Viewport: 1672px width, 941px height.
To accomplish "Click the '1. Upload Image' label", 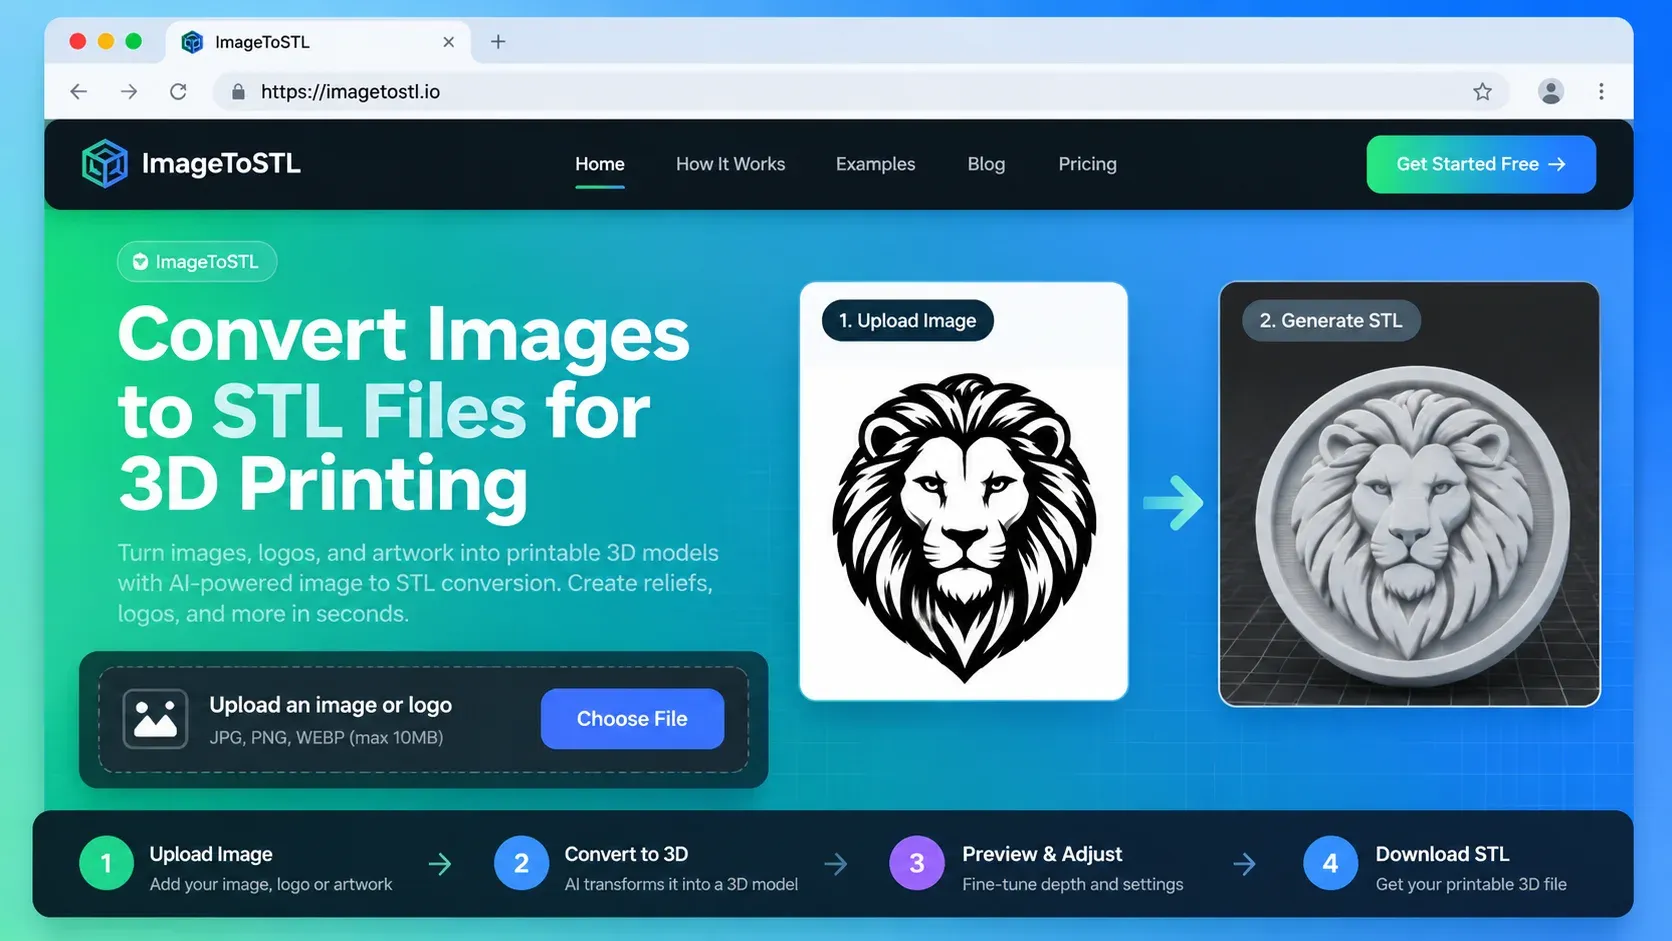I will tap(907, 320).
